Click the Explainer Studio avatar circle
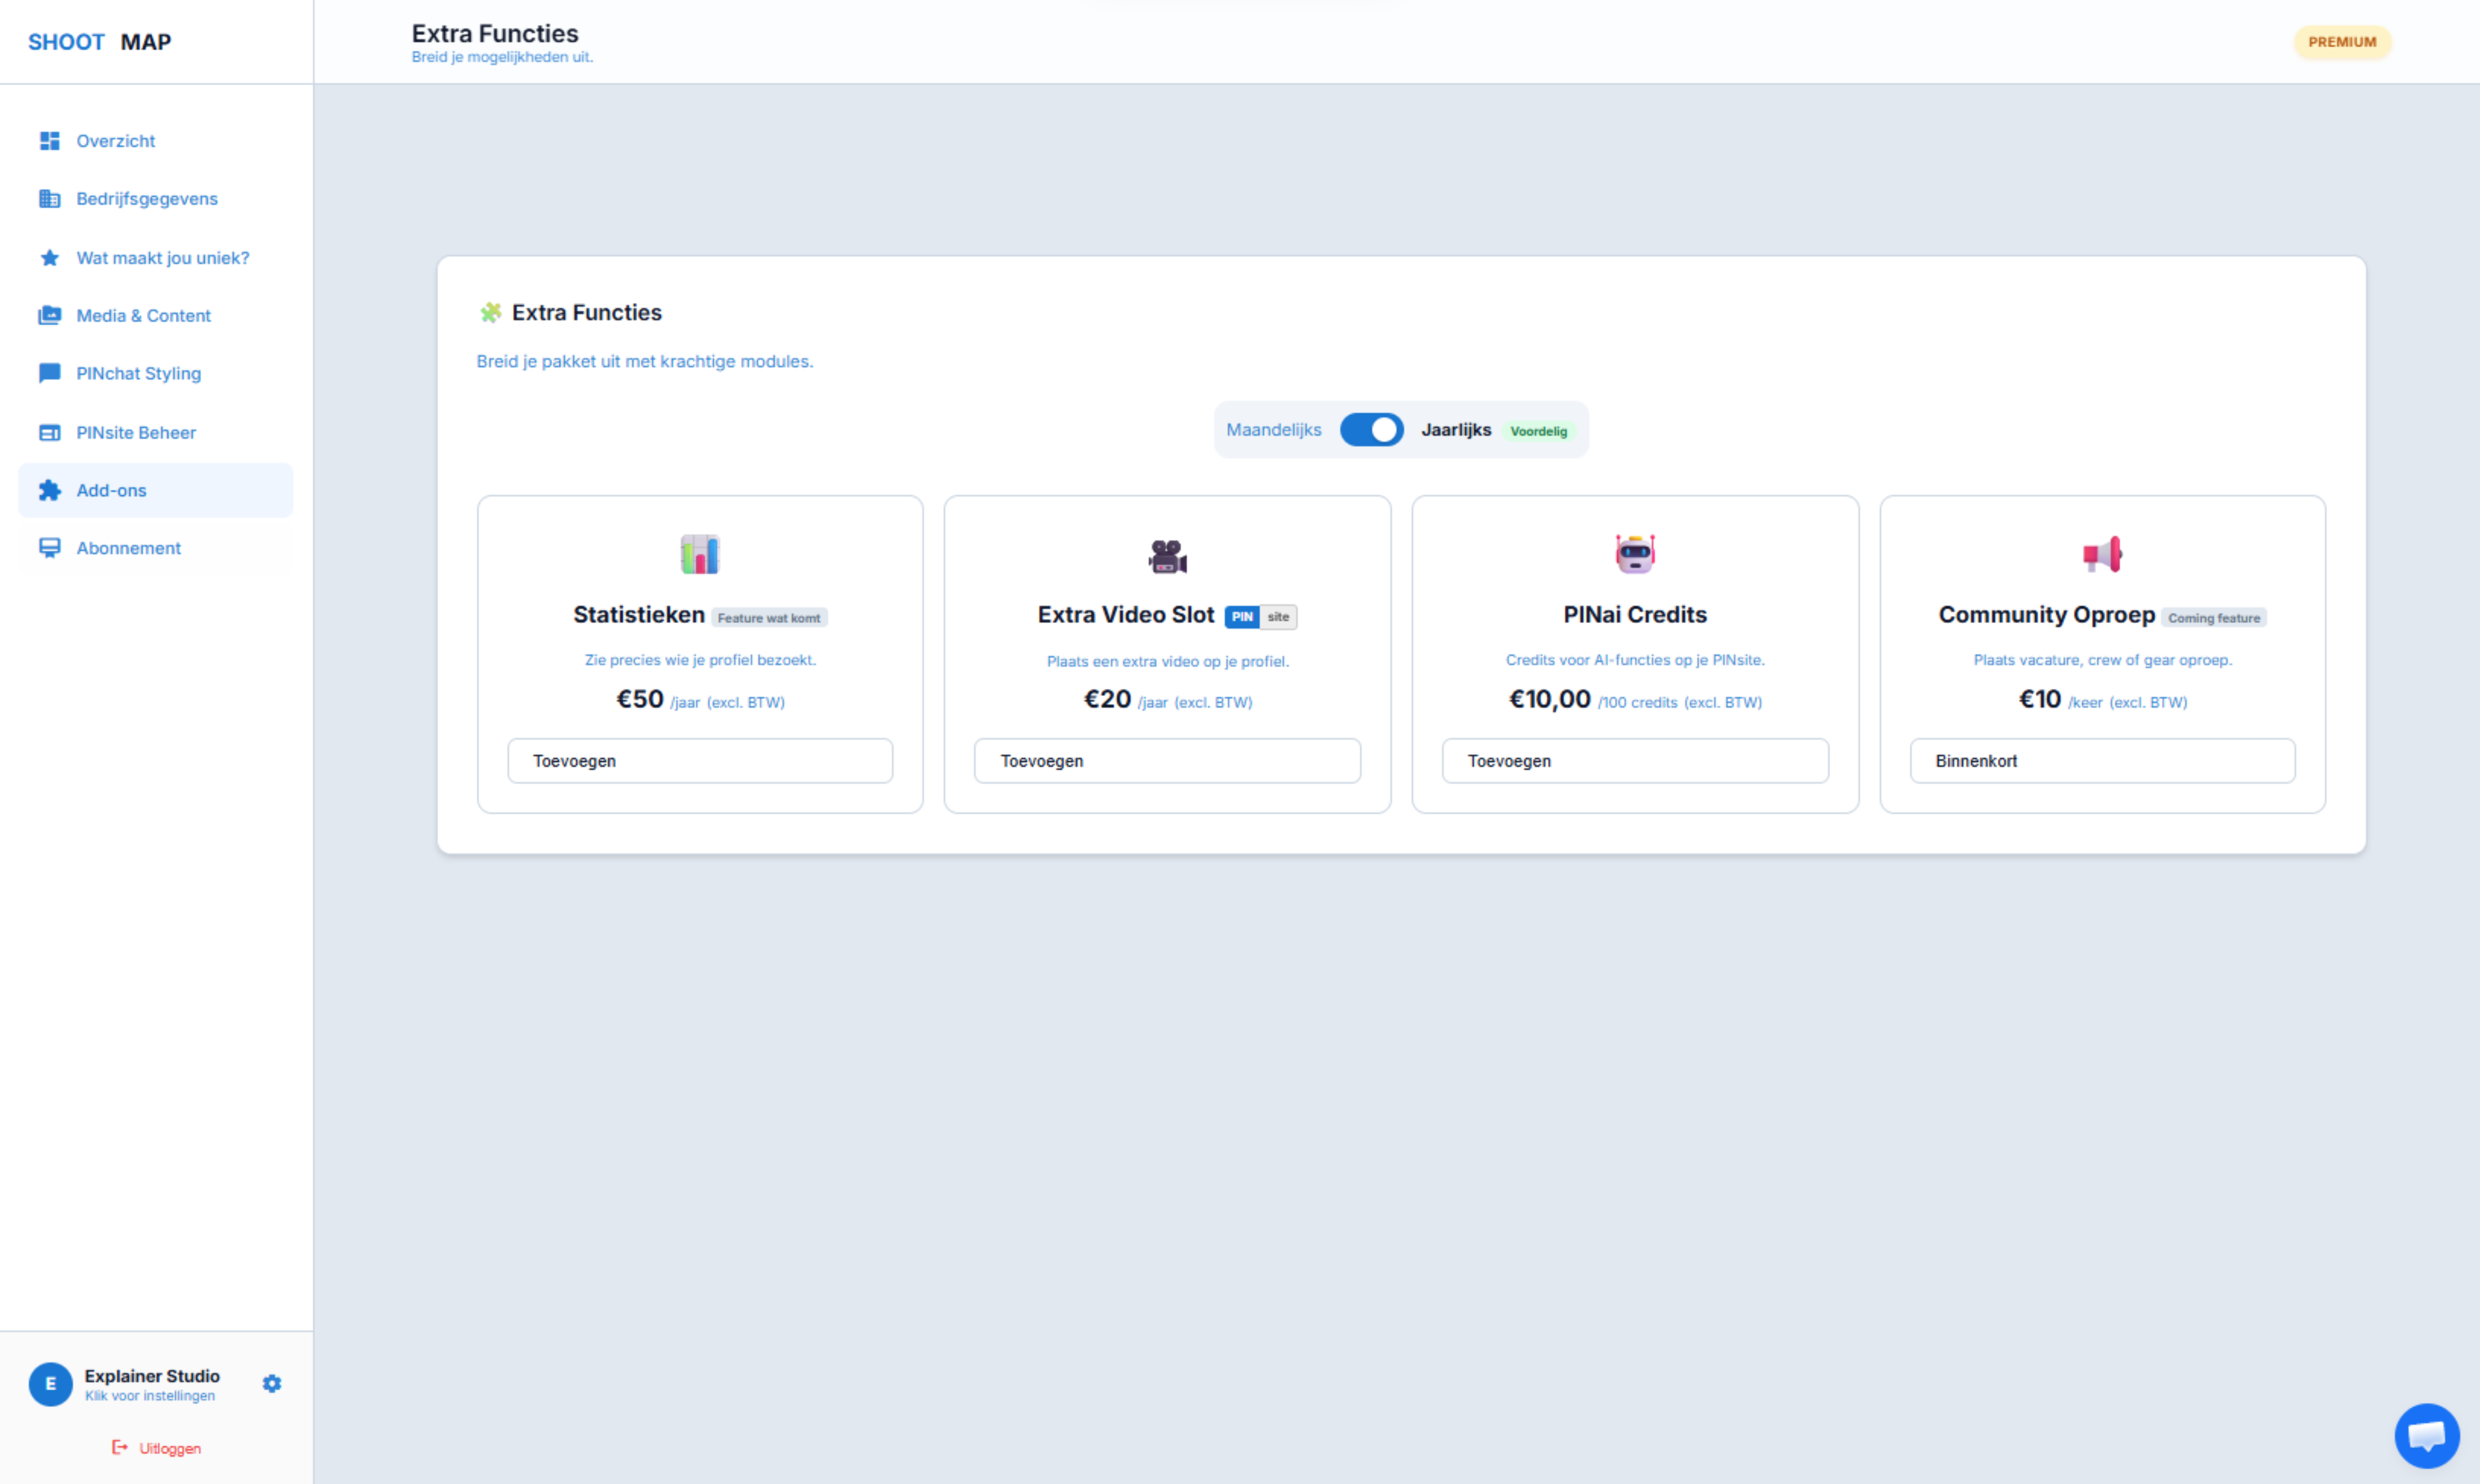The image size is (2480, 1484). click(50, 1384)
